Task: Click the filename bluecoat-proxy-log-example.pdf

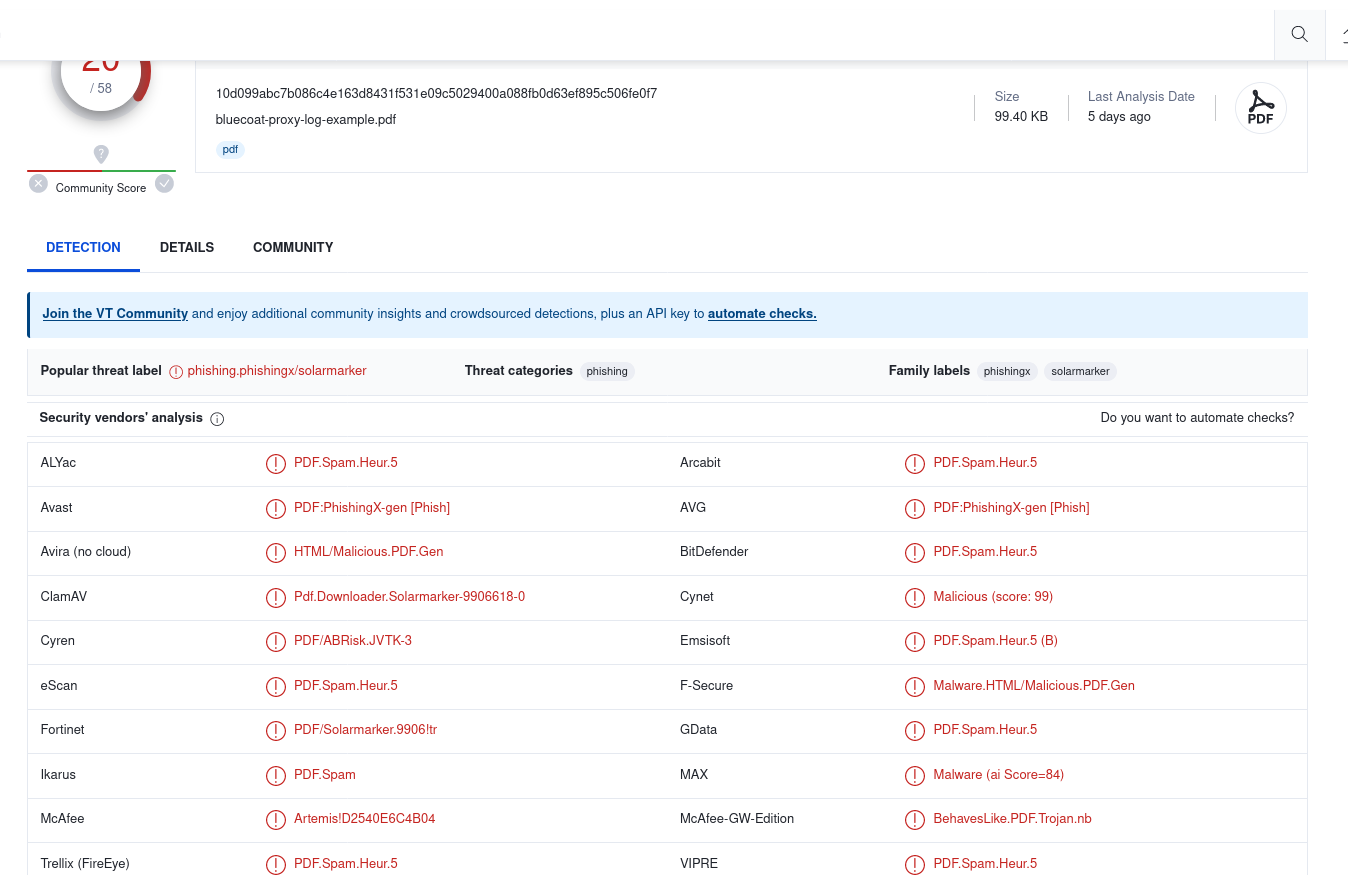Action: pos(306,120)
